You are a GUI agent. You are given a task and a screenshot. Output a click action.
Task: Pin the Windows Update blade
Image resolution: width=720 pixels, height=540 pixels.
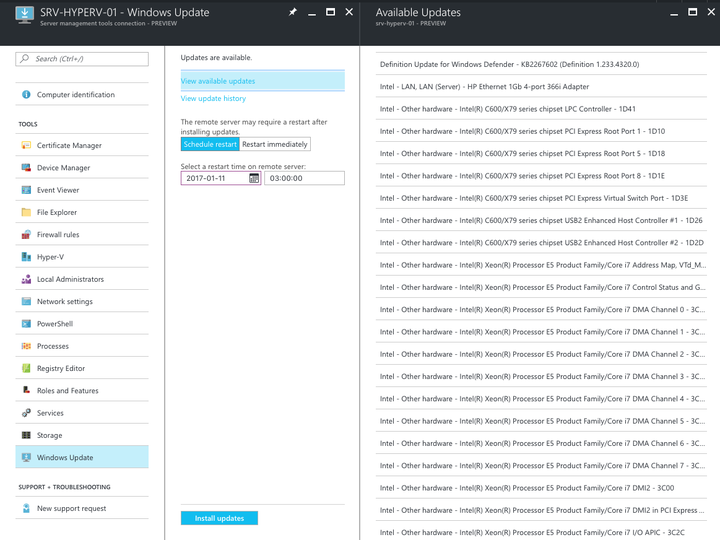(292, 12)
